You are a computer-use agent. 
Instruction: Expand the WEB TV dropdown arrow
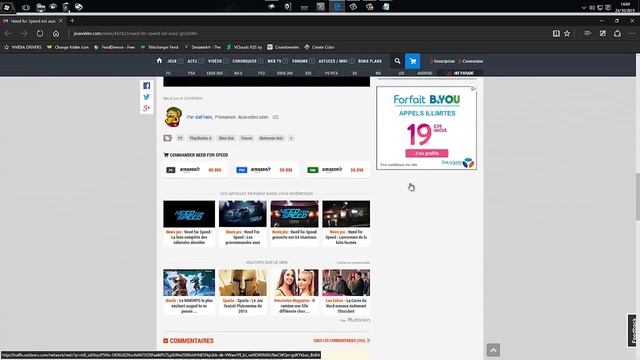pyautogui.click(x=285, y=61)
